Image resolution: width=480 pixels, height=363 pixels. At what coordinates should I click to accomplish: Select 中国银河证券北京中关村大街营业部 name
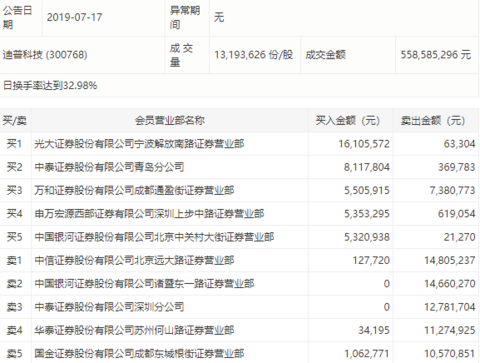click(154, 237)
